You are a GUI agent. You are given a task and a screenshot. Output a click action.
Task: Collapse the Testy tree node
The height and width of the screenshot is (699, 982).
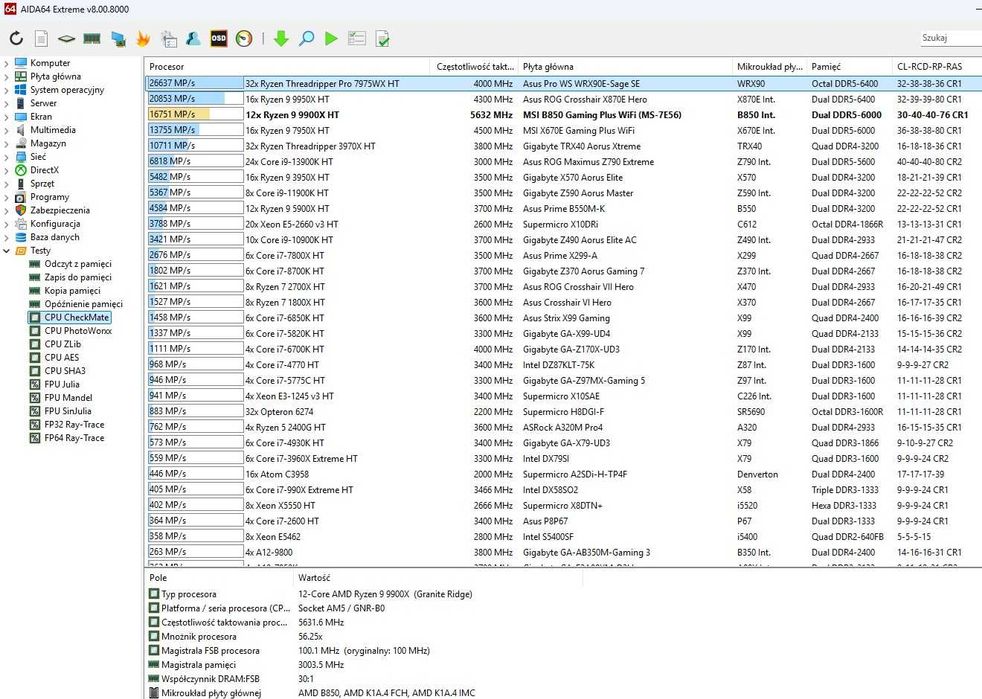[7, 251]
